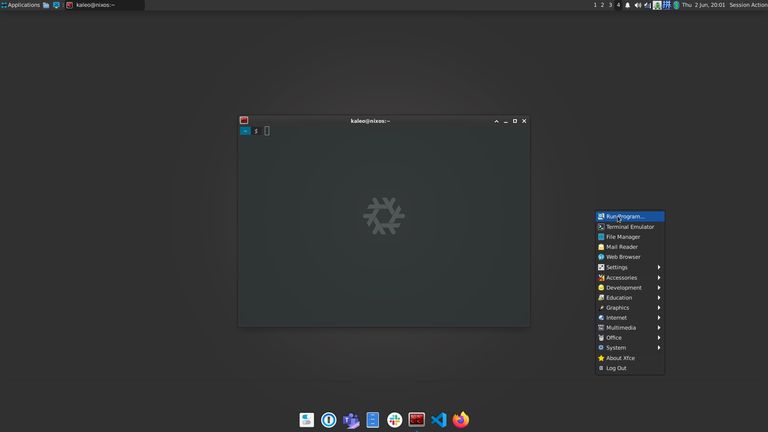Select Run Program in the context menu
The height and width of the screenshot is (432, 768).
pyautogui.click(x=630, y=216)
